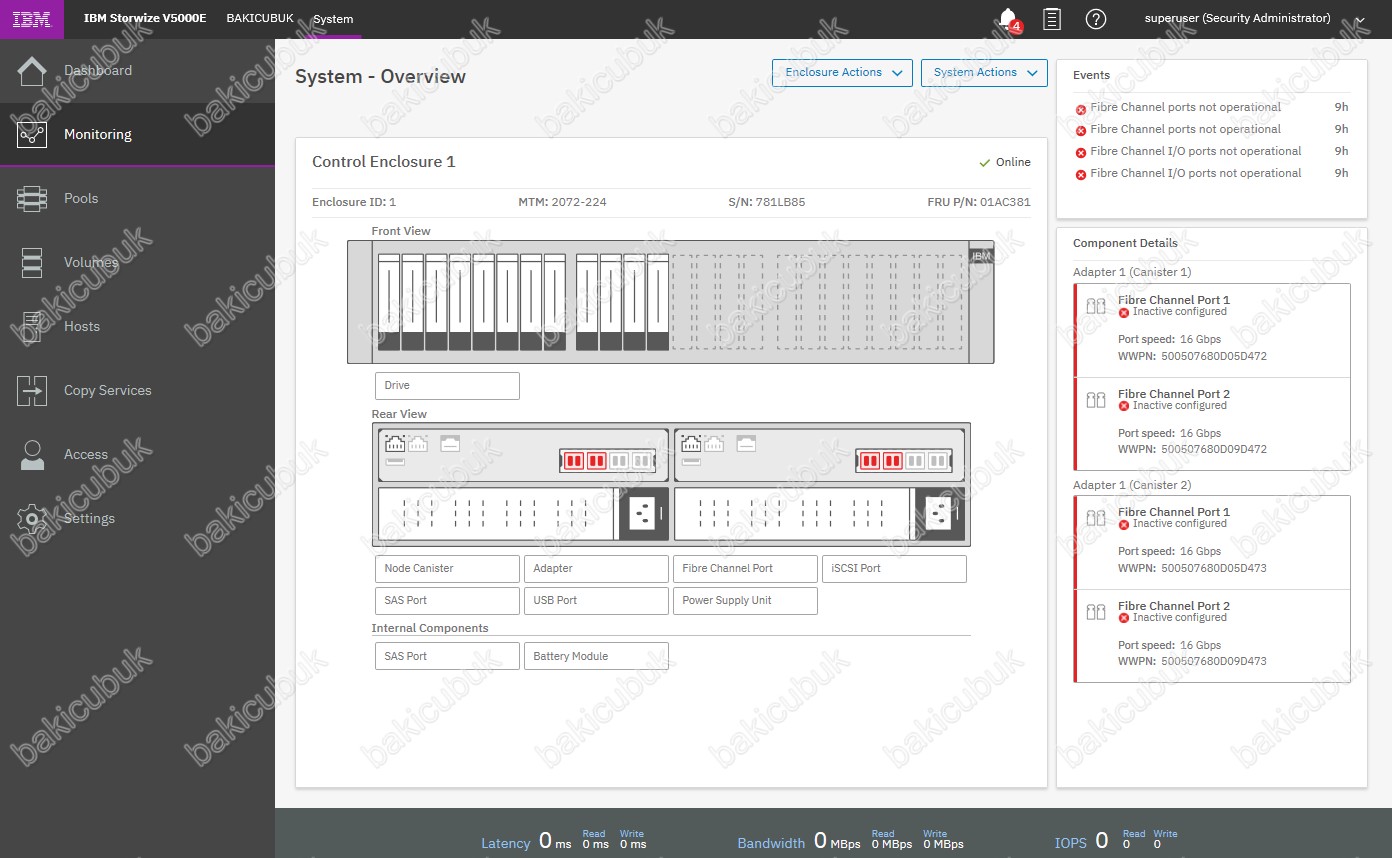Switch to the System tab
Screen dimensions: 1392x858
point(333,19)
